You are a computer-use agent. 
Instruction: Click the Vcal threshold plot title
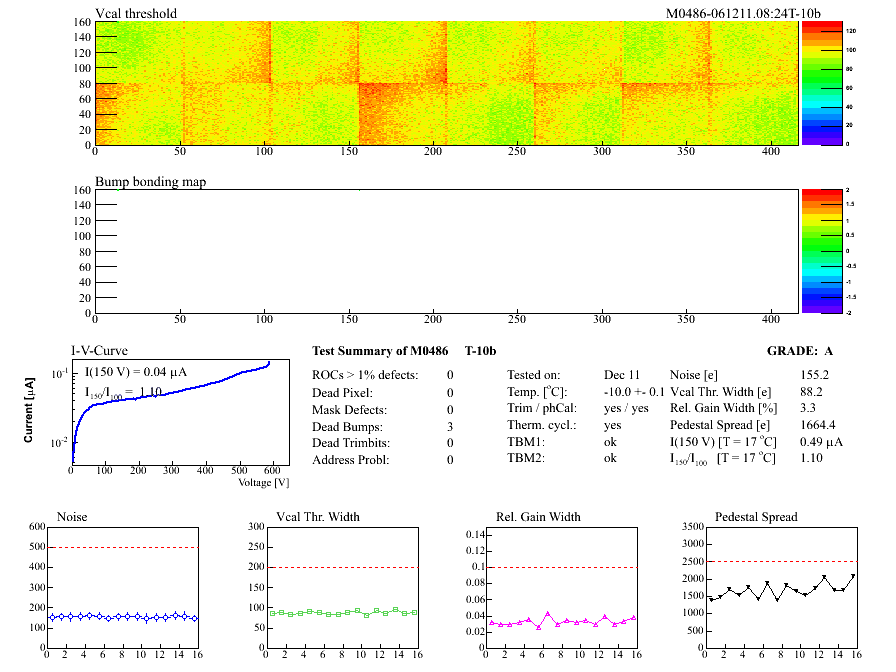pyautogui.click(x=136, y=13)
